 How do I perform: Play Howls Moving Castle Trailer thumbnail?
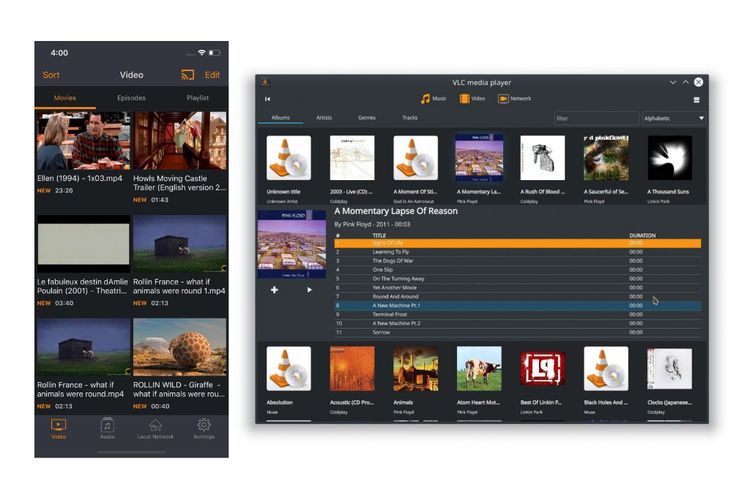pyautogui.click(x=180, y=141)
